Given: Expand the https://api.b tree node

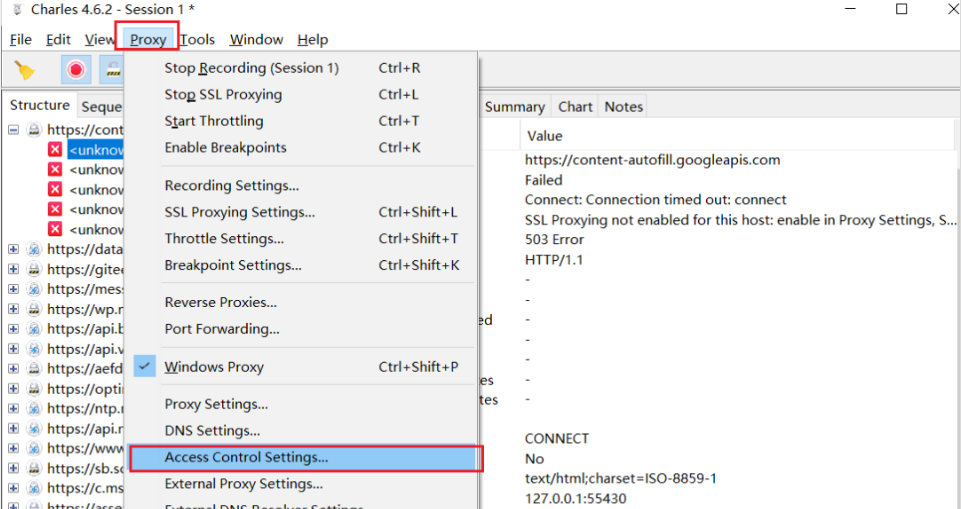Looking at the screenshot, I should click(13, 329).
